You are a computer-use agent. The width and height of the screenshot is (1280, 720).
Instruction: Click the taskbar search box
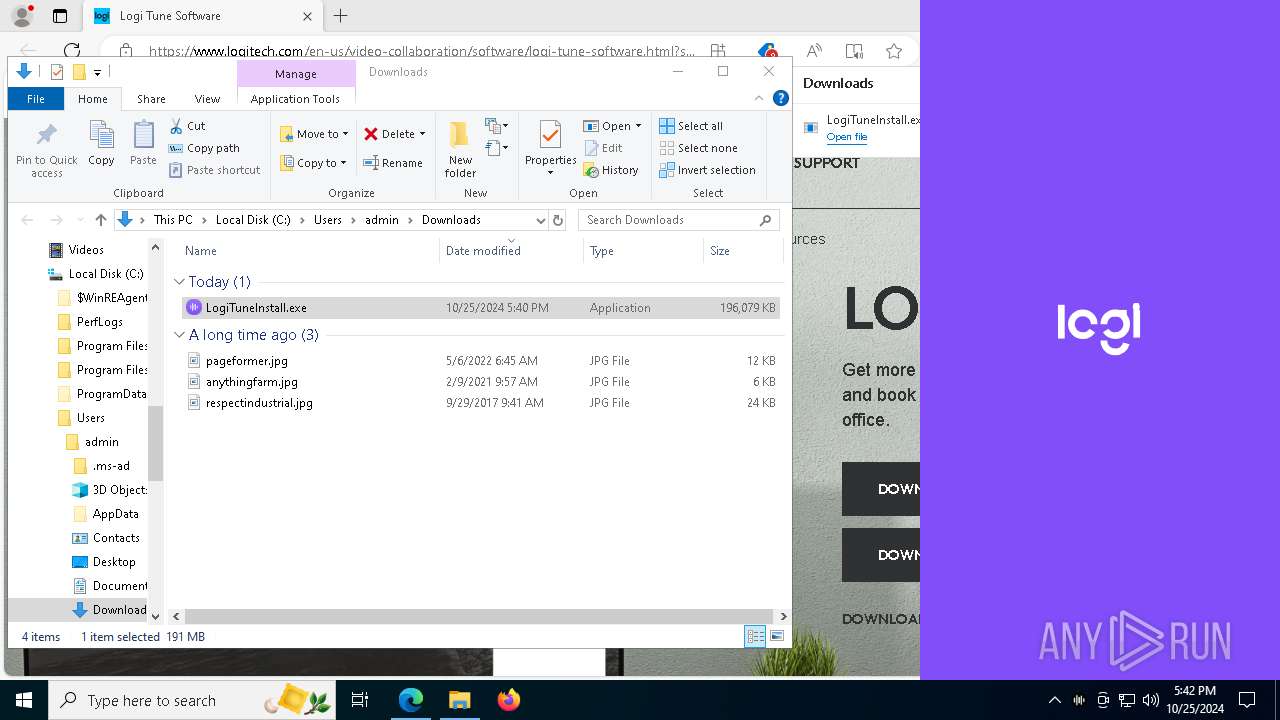(192, 700)
